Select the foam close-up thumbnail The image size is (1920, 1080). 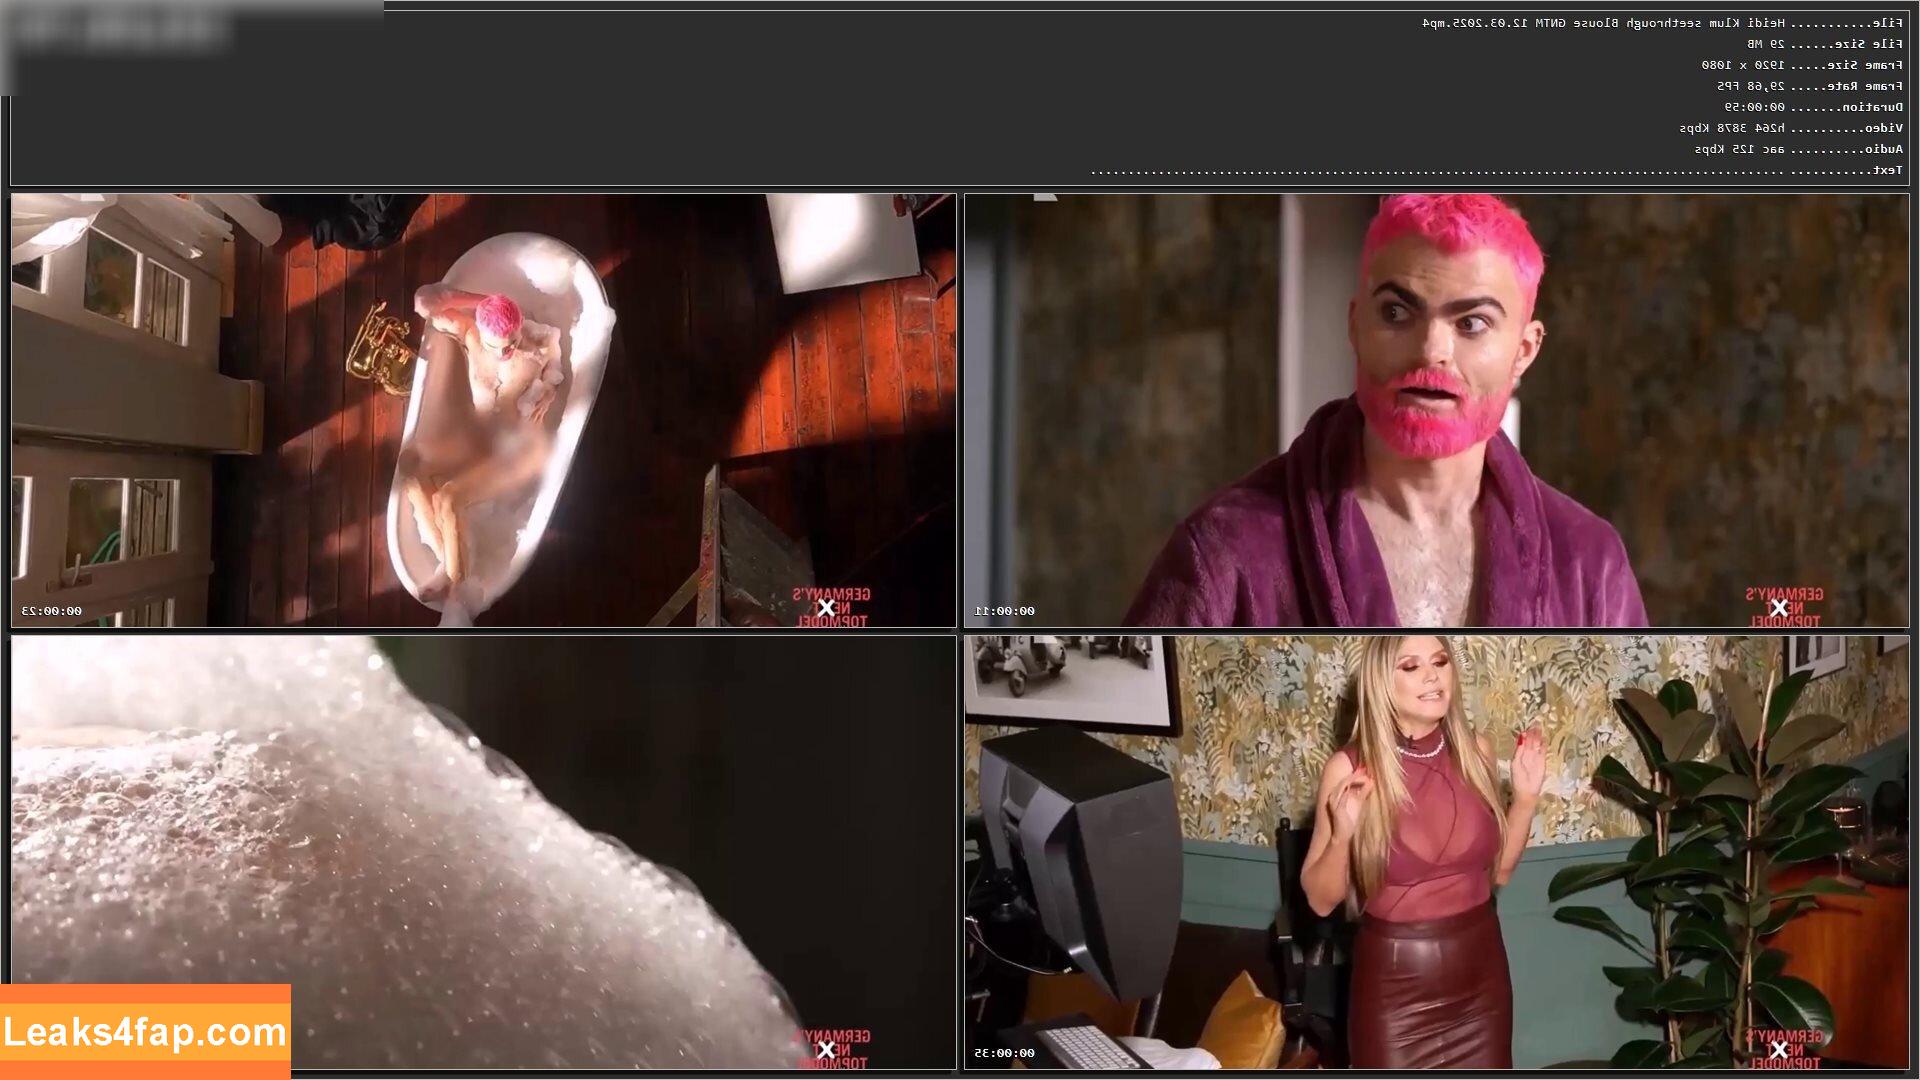[483, 852]
